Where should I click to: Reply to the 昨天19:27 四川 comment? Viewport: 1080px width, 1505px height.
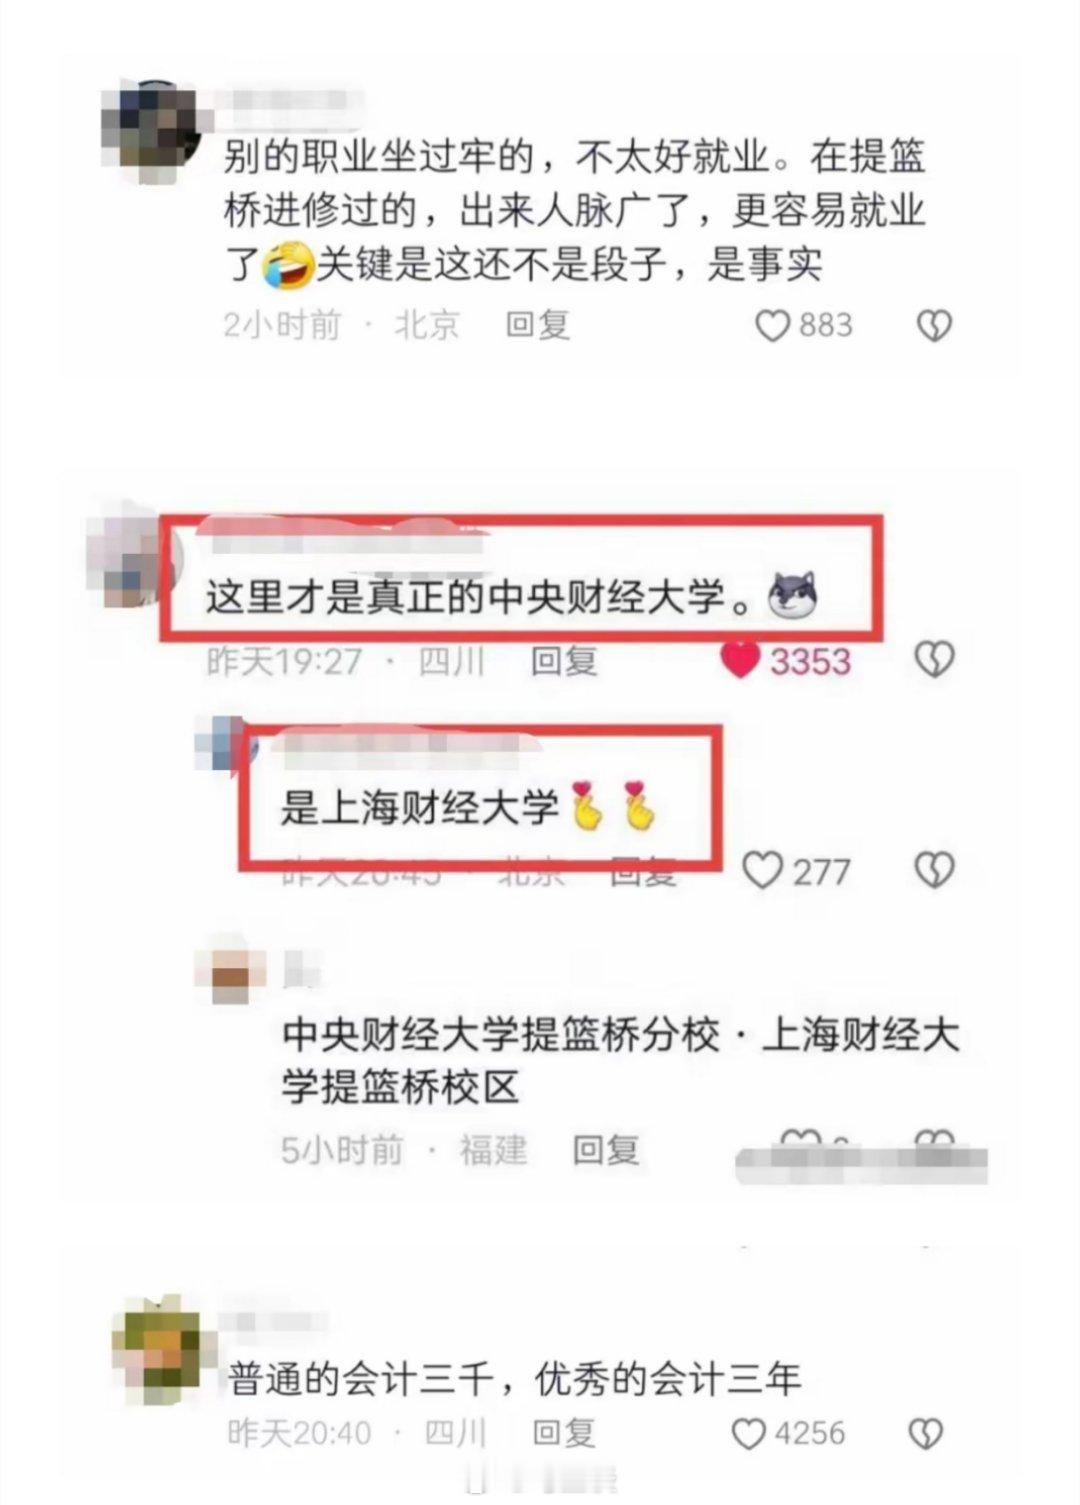point(564,660)
